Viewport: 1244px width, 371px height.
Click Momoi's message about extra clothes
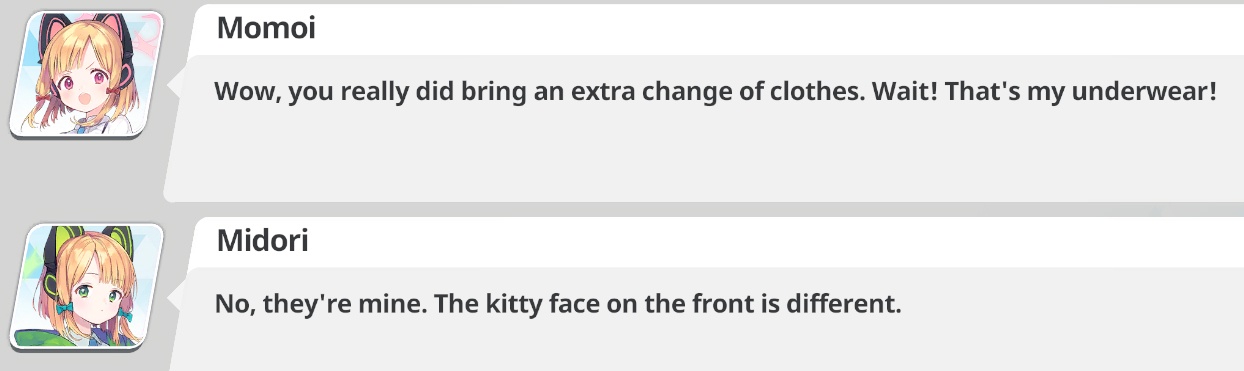click(715, 92)
